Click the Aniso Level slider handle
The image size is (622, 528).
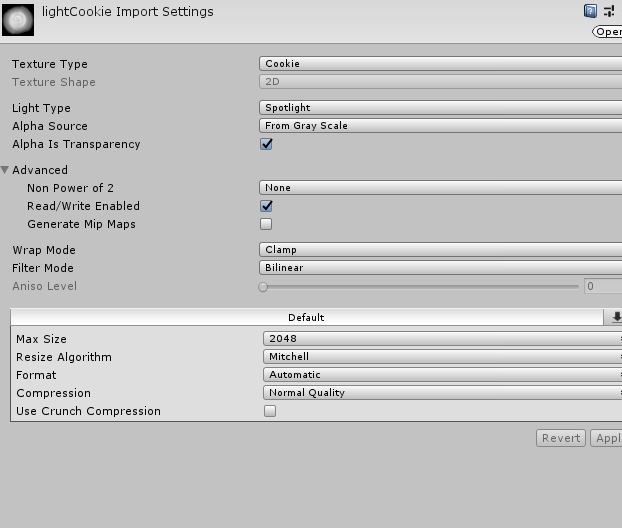point(263,287)
